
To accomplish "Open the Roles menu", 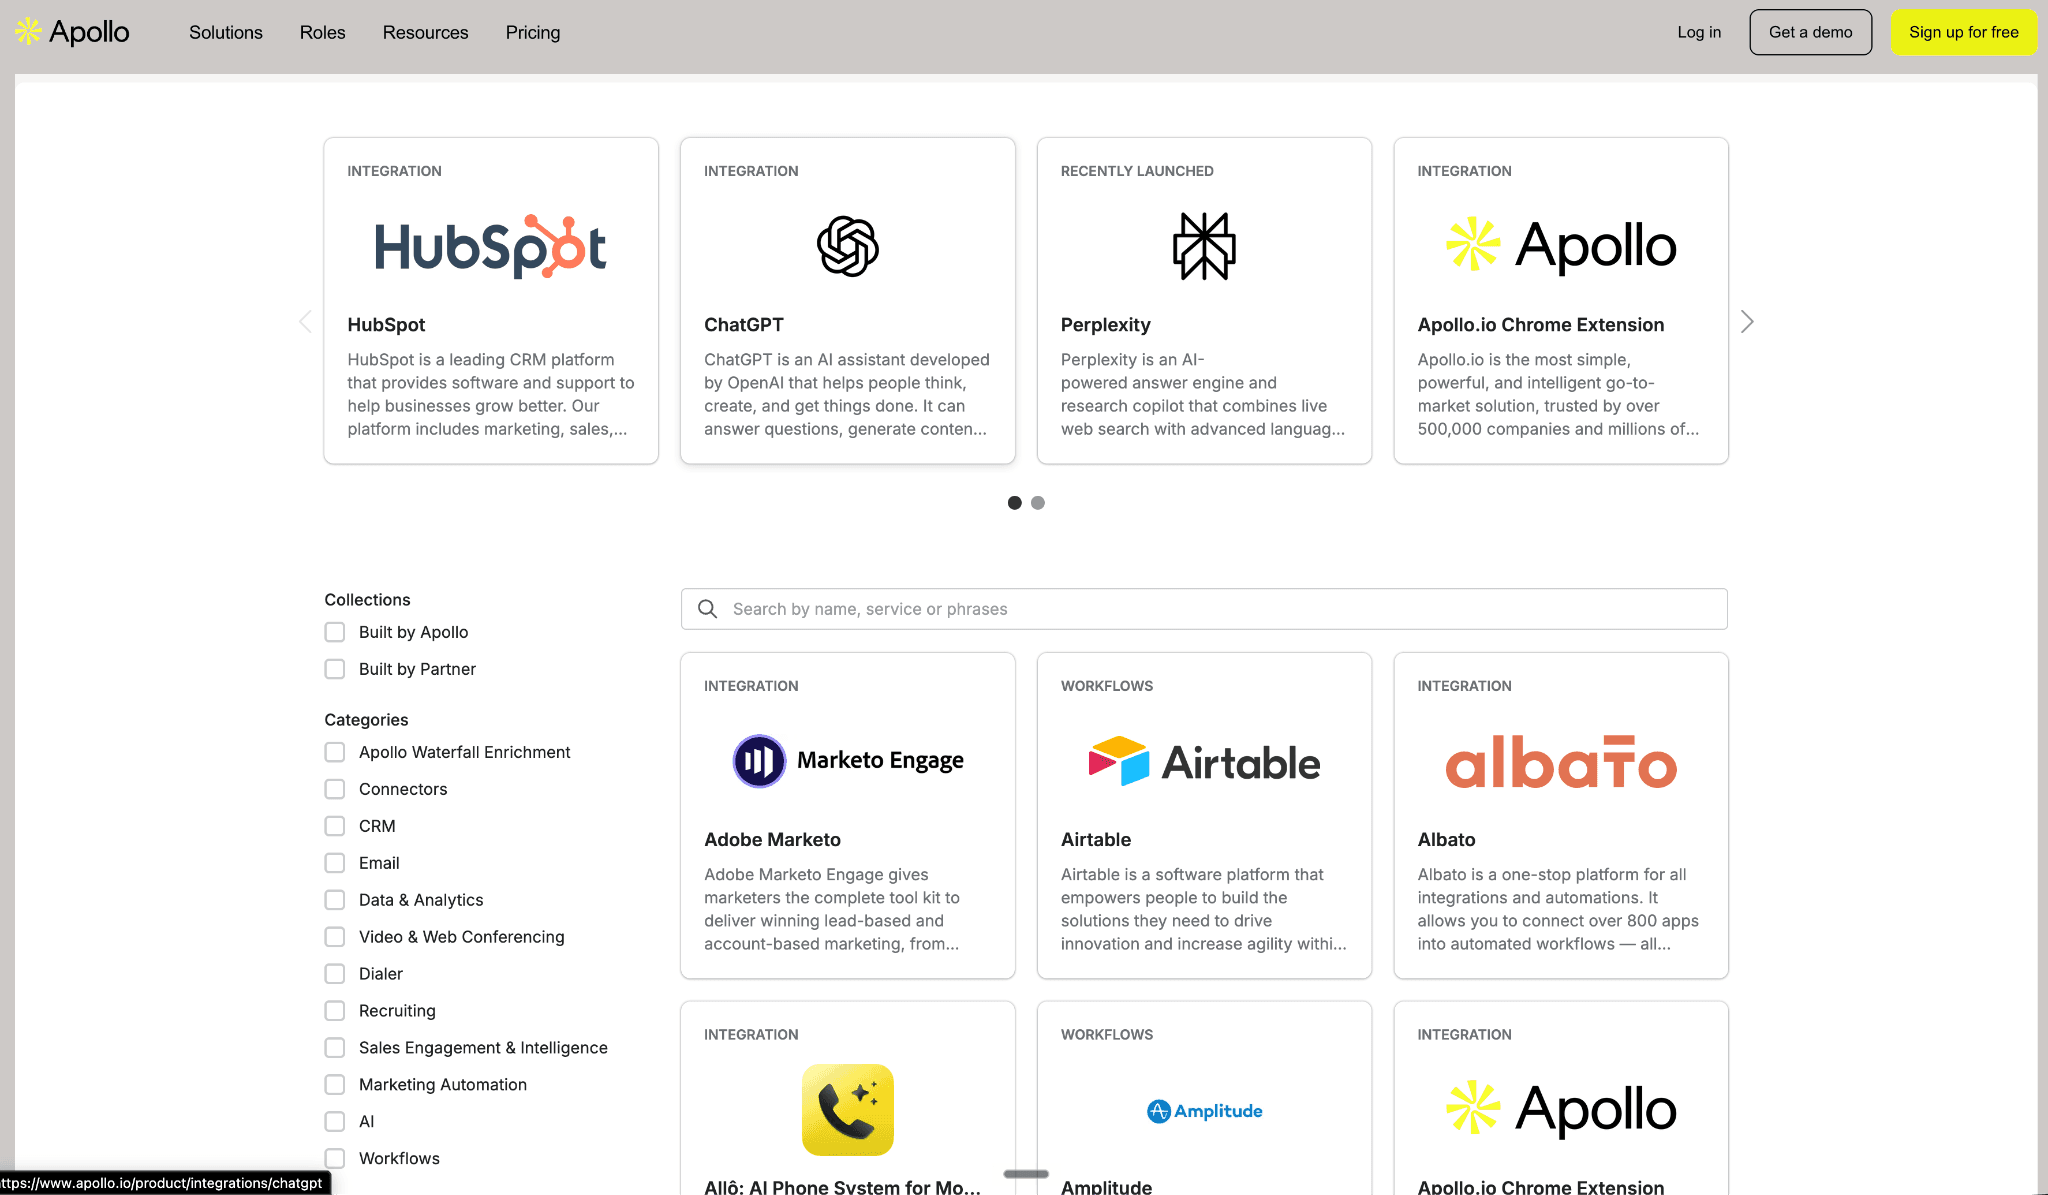I will [x=322, y=32].
